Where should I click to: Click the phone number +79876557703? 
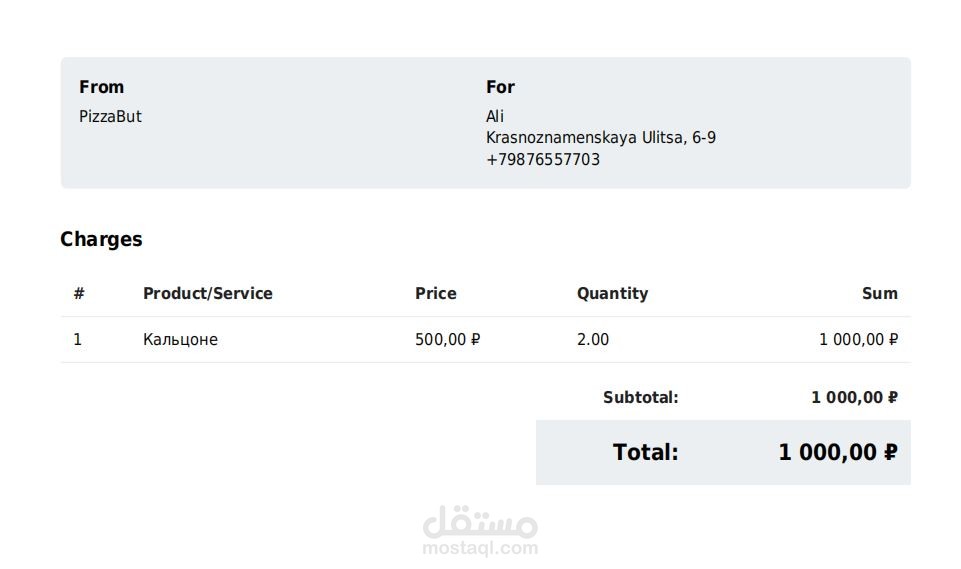coord(543,160)
